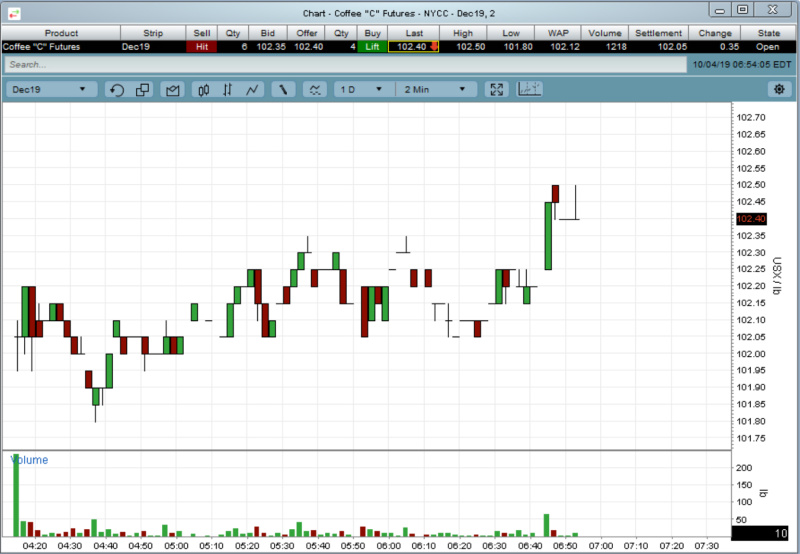The image size is (800, 554).
Task: Click the refresh chart icon
Action: [117, 90]
